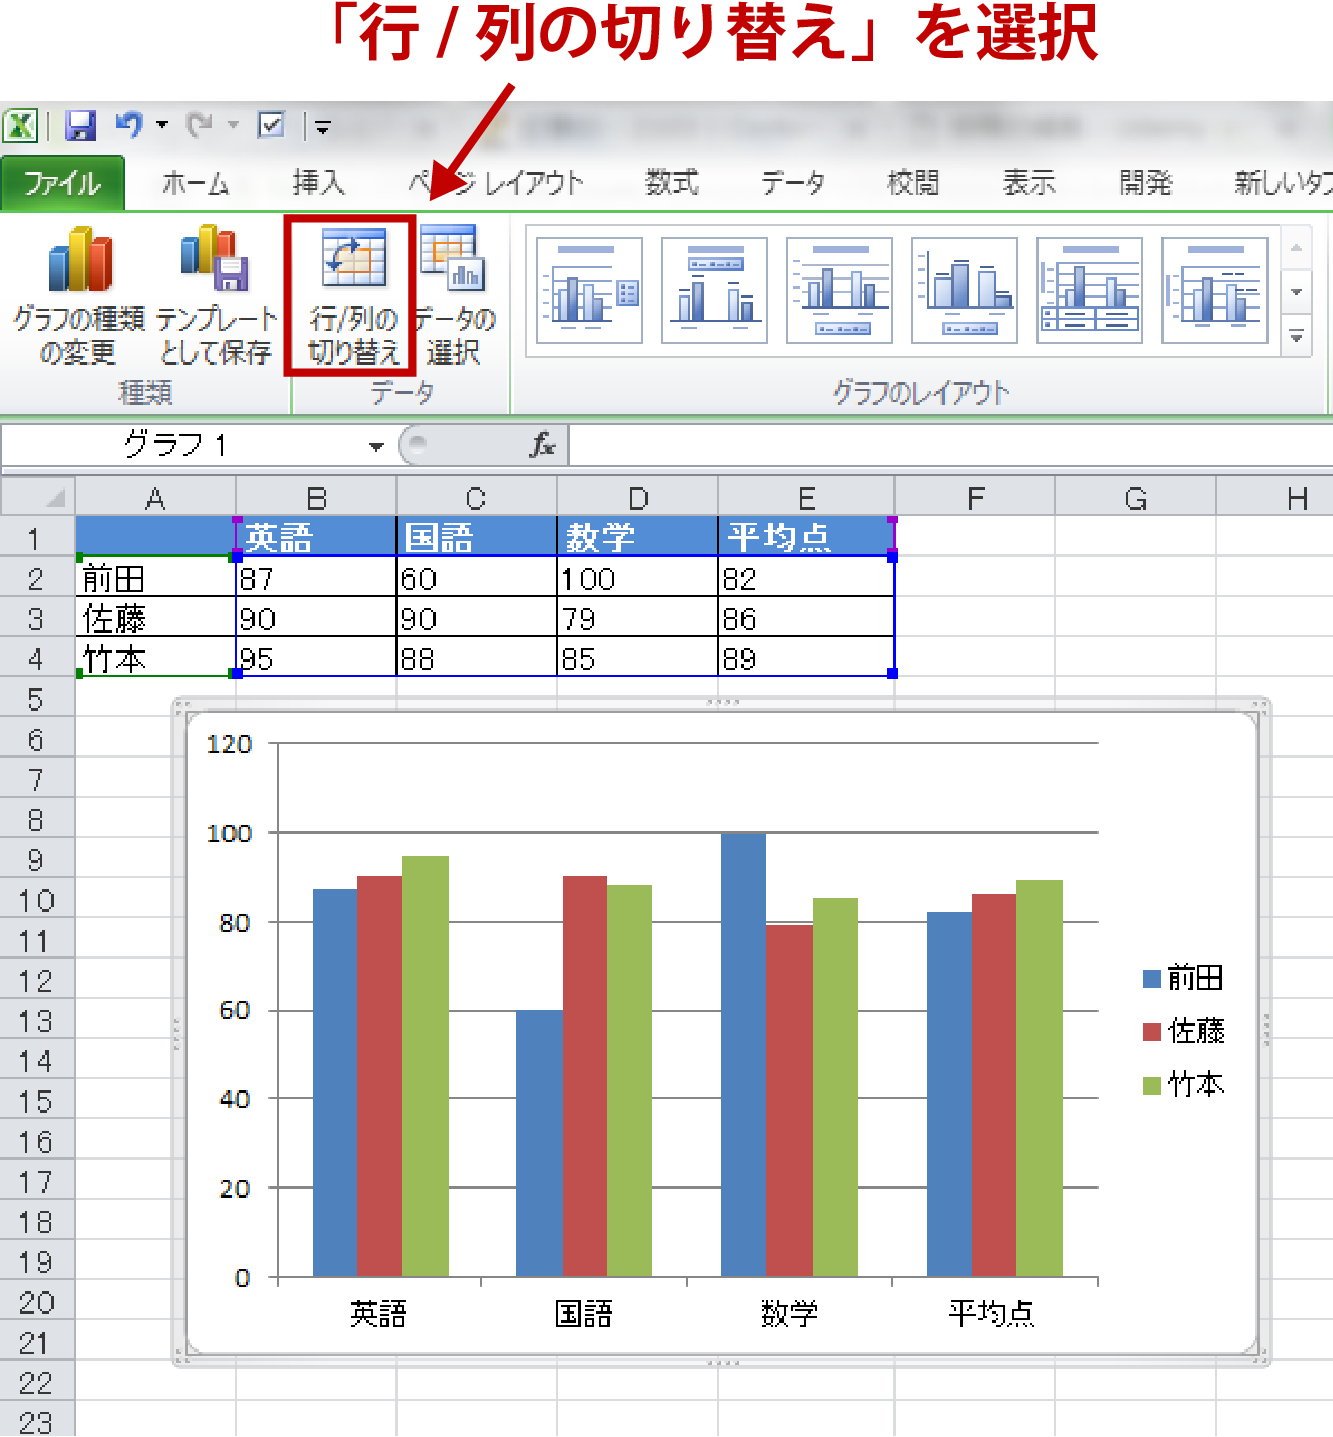Click the cell with value 95
This screenshot has width=1333, height=1437.
[x=316, y=657]
